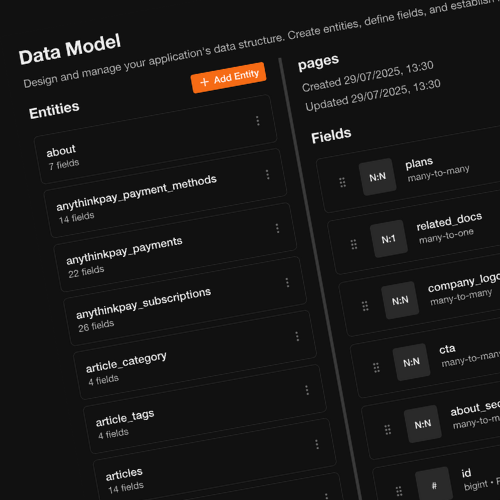500x500 pixels.
Task: Click the Add Entity button
Action: click(x=229, y=78)
